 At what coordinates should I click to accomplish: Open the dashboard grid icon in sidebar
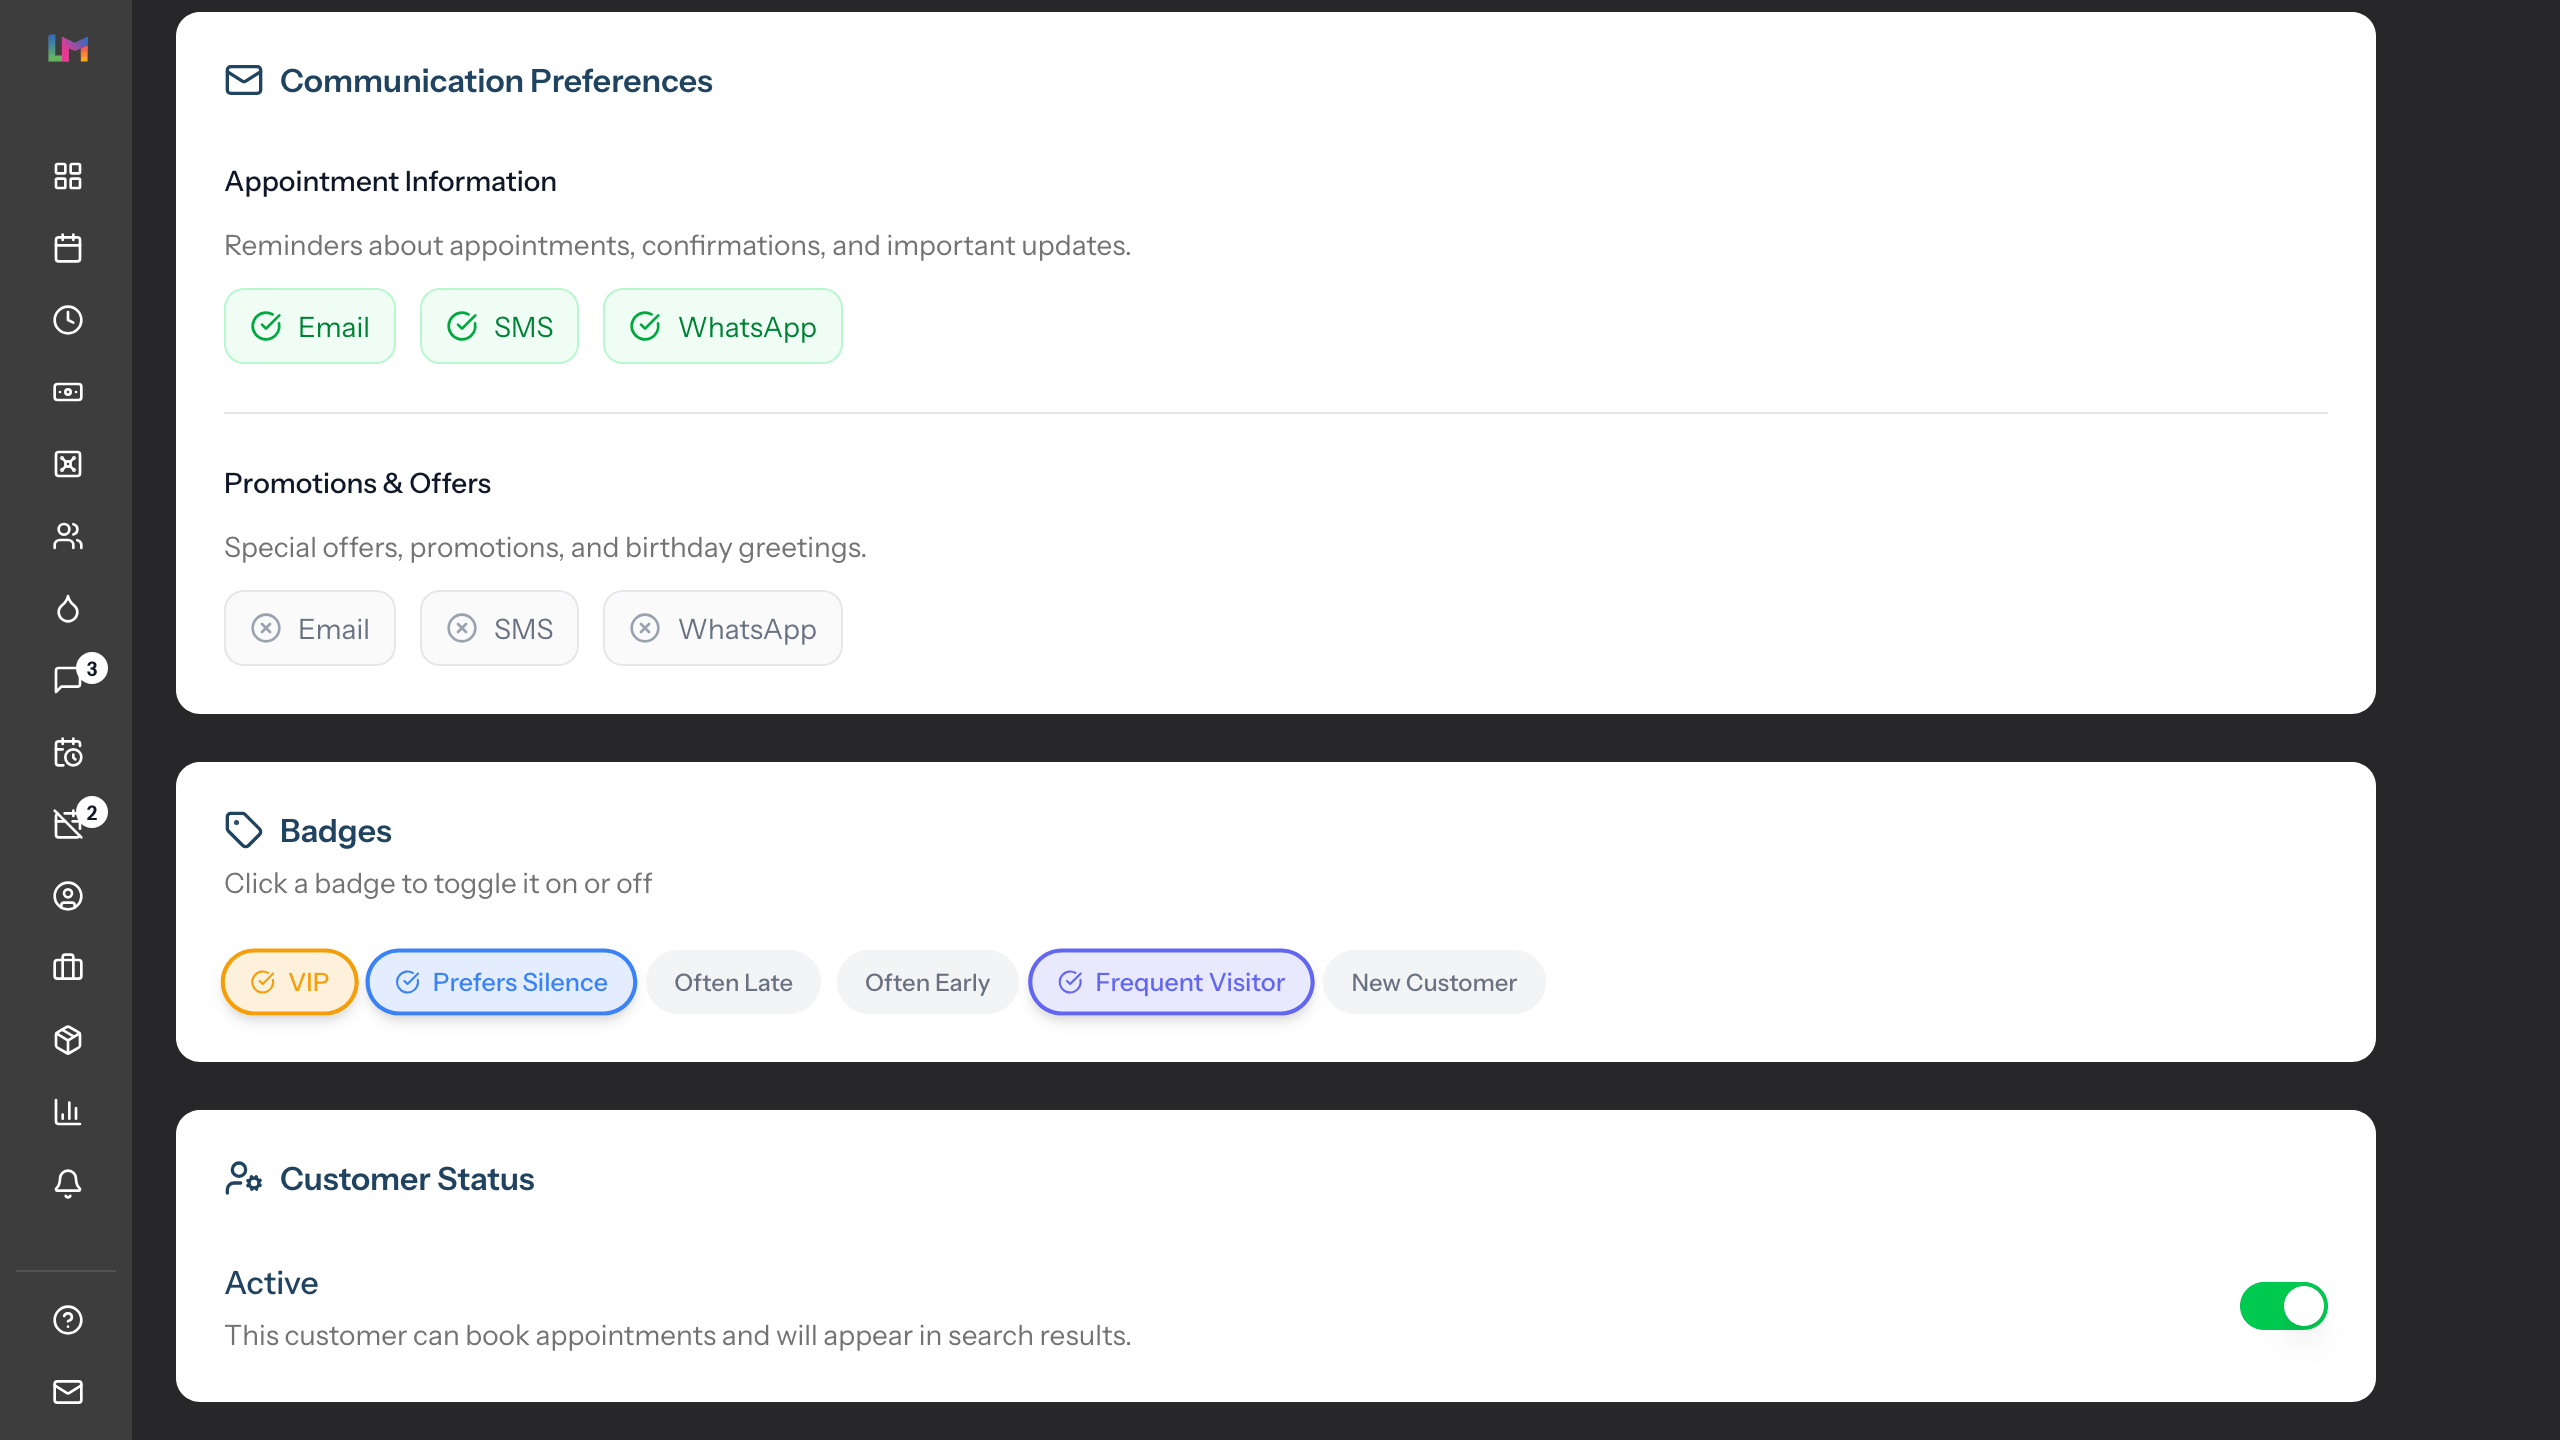click(x=68, y=176)
